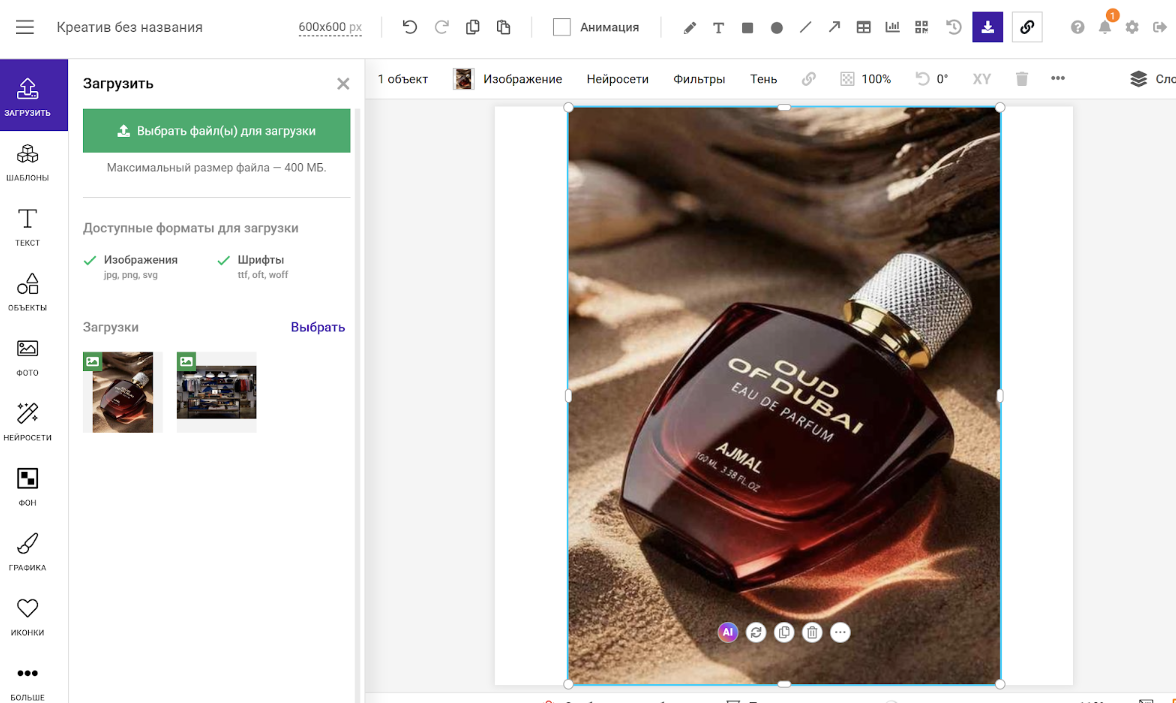Enable the Анимация checkbox

tap(562, 27)
